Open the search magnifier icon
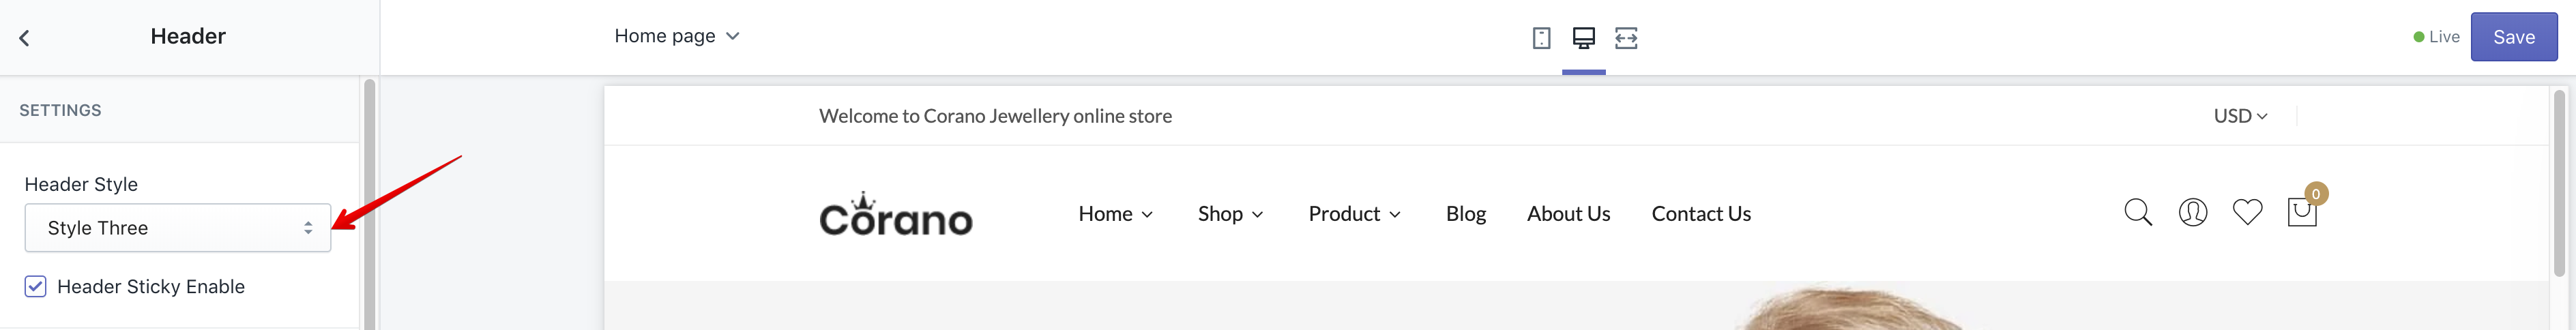Viewport: 2576px width, 330px height. tap(2137, 213)
